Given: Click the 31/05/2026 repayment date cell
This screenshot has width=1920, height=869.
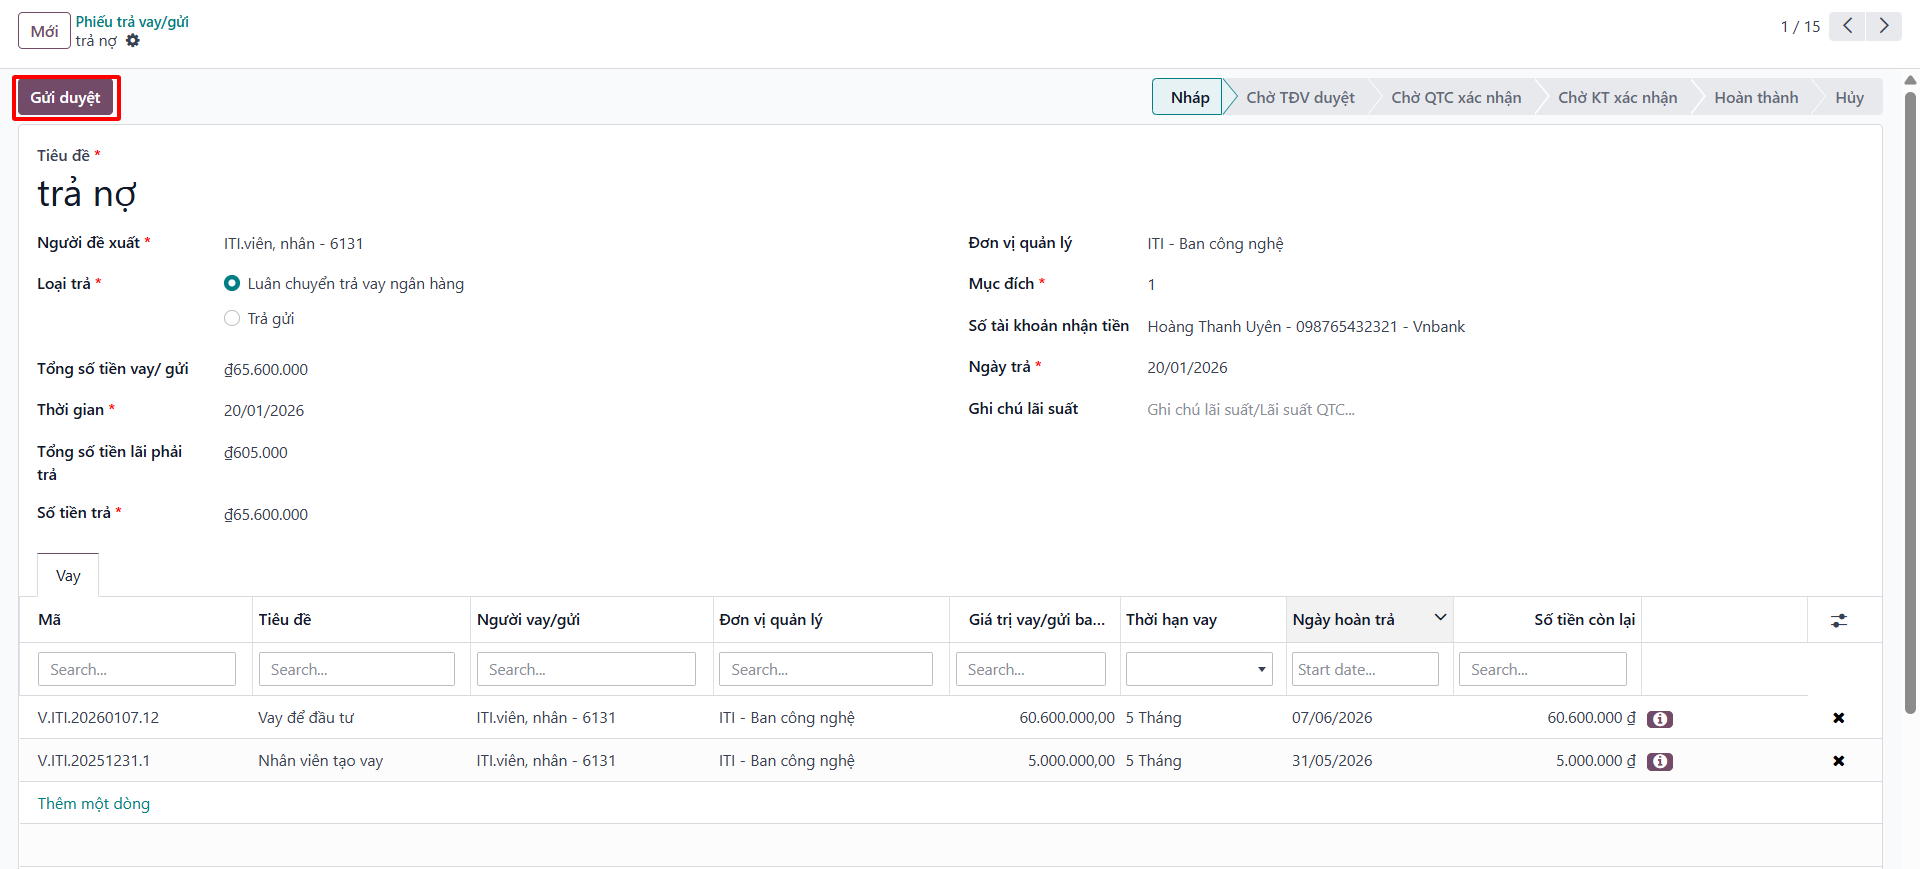Looking at the screenshot, I should (x=1332, y=761).
